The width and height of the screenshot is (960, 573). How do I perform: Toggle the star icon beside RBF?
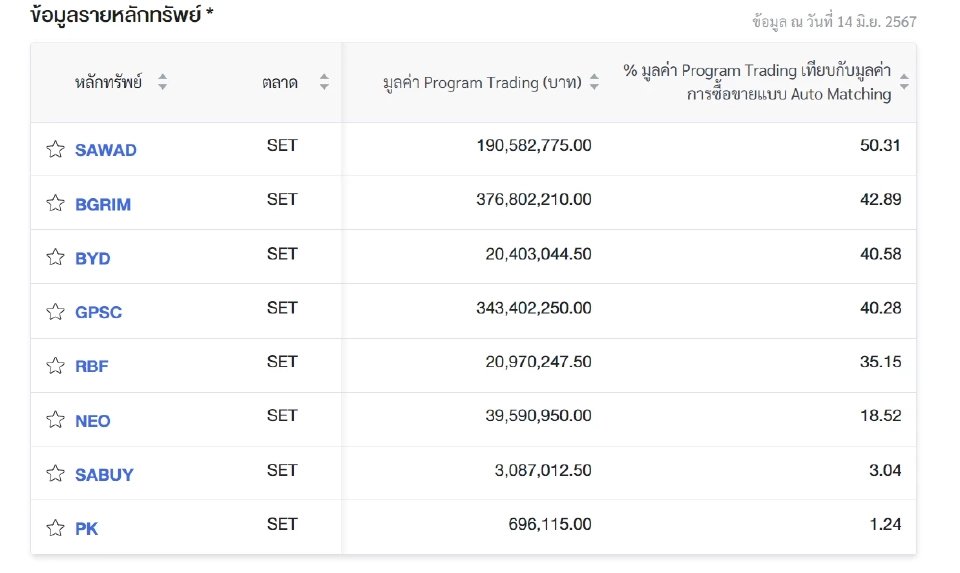coord(55,365)
